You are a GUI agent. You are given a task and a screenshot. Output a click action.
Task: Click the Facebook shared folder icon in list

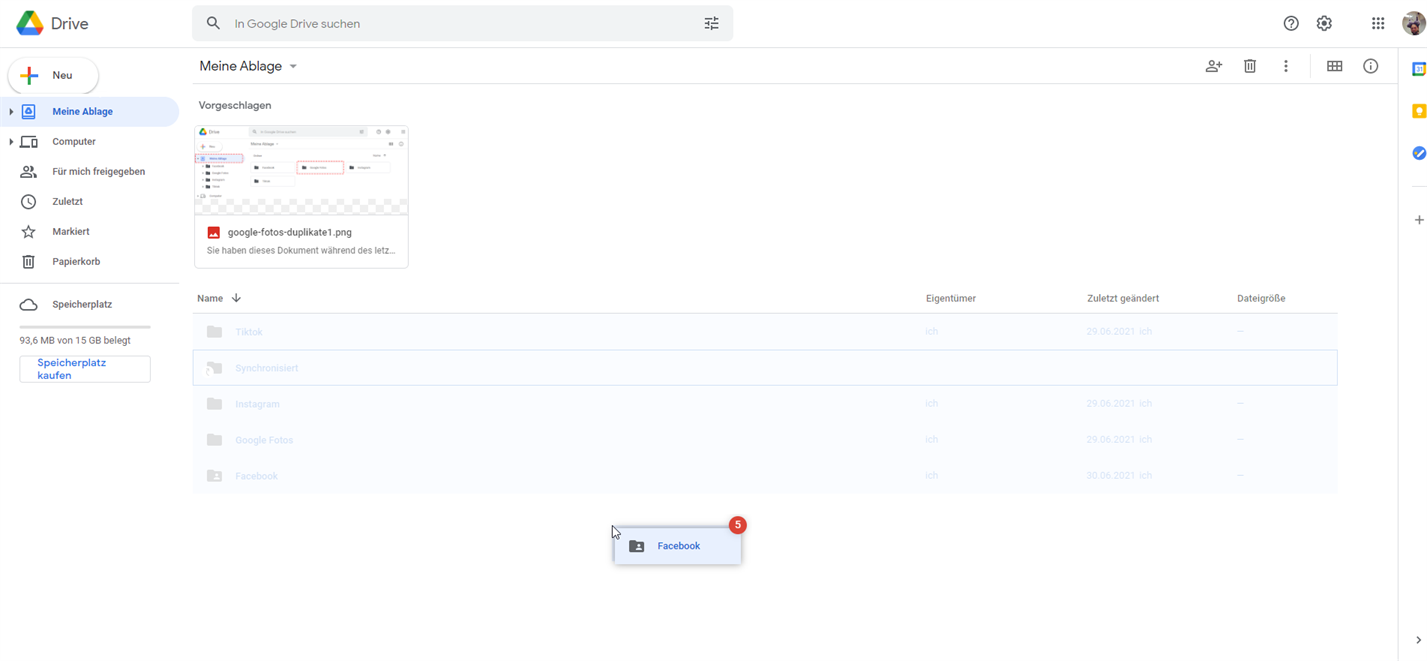tap(214, 476)
